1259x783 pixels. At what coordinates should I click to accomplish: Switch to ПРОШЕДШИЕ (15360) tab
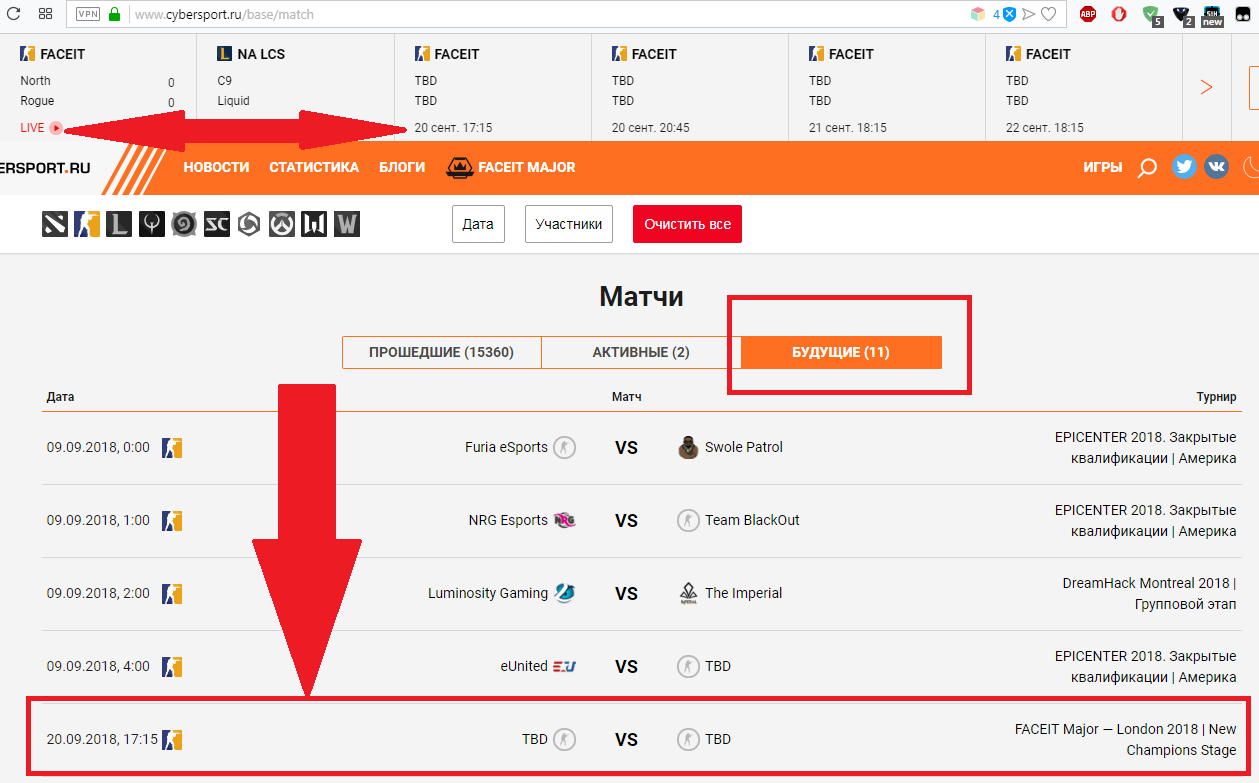tap(441, 352)
